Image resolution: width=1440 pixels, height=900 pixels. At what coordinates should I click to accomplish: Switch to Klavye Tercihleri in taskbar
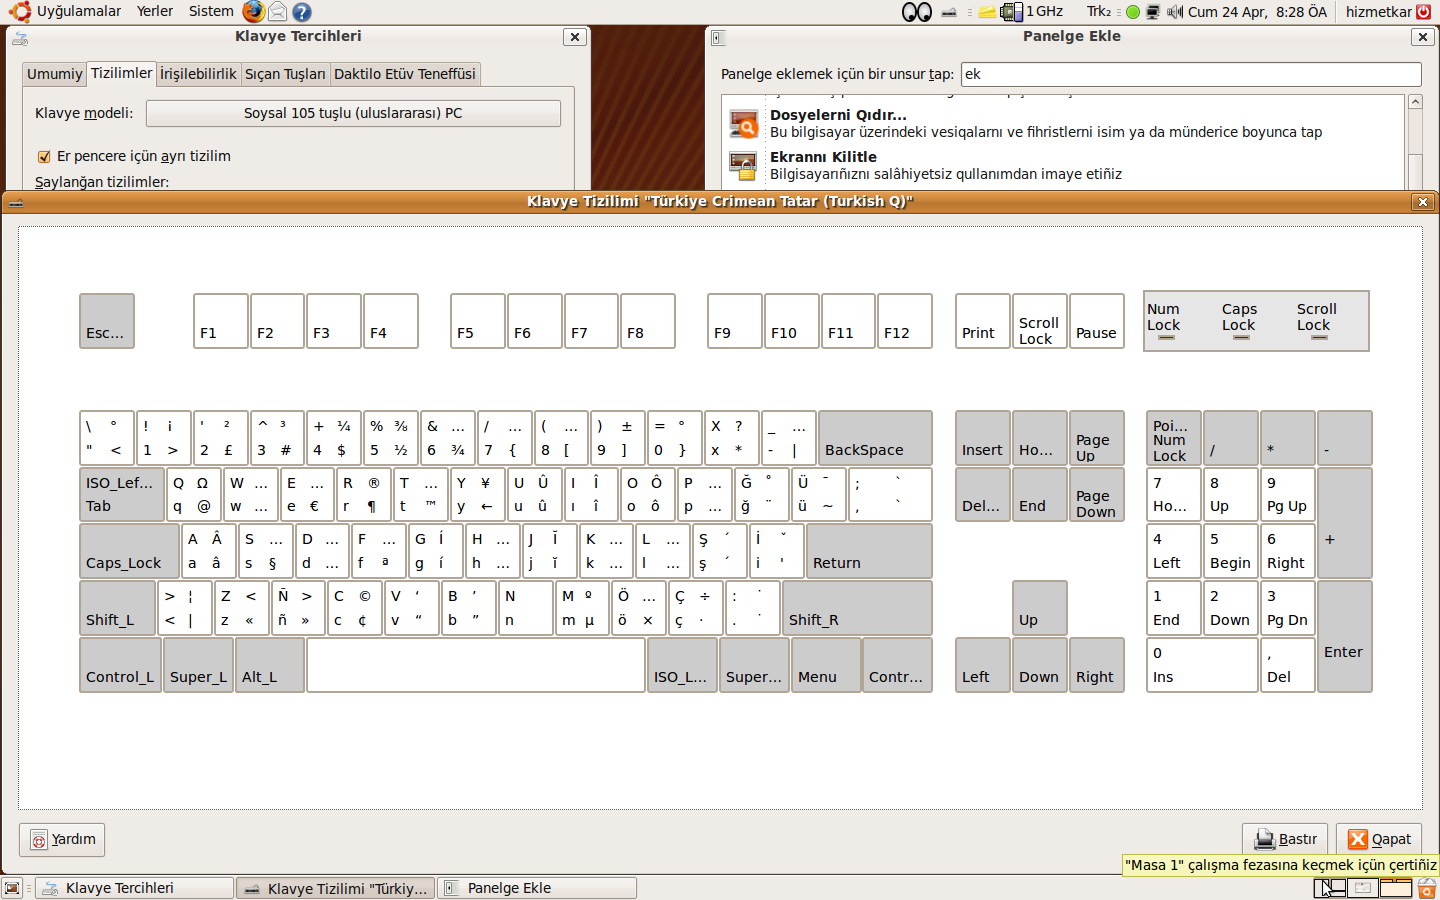click(134, 888)
